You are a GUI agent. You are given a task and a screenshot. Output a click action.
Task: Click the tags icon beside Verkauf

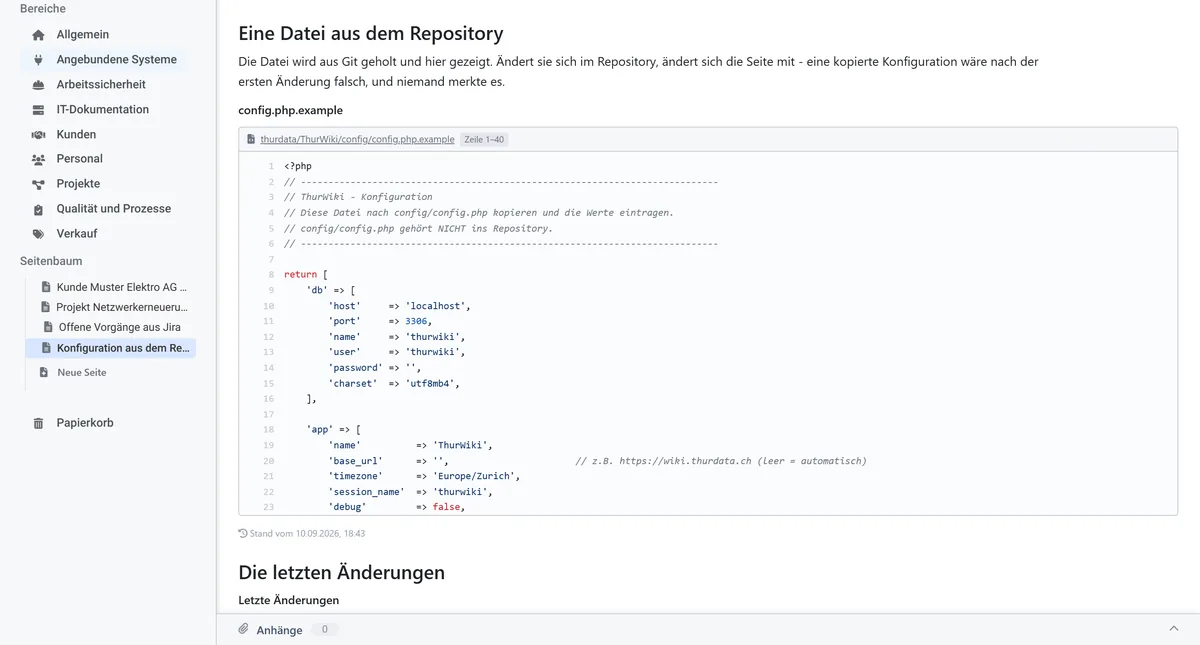tap(38, 234)
